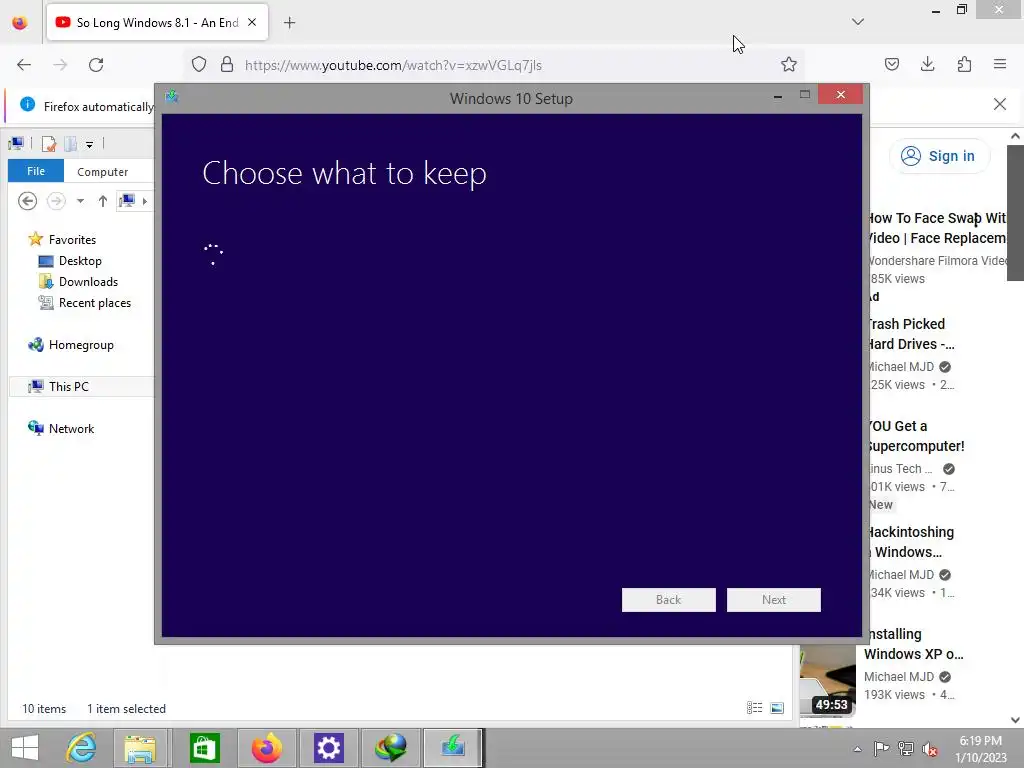Go up one folder level in Explorer
The width and height of the screenshot is (1024, 768).
(103, 201)
